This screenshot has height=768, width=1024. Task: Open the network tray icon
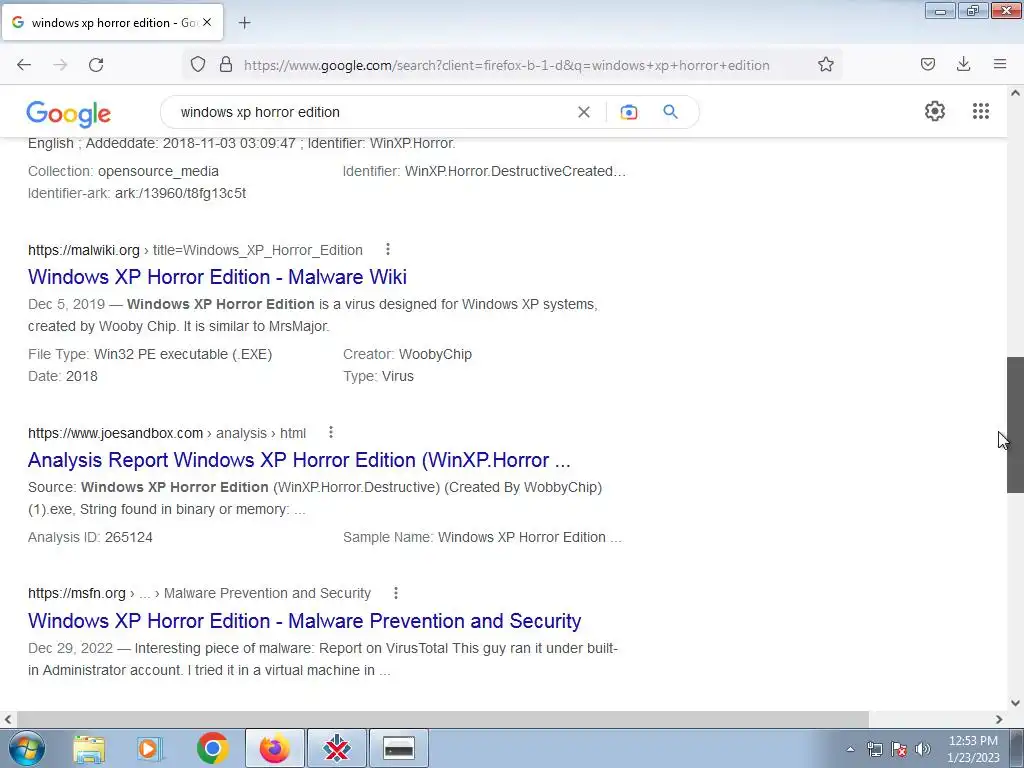pos(875,749)
